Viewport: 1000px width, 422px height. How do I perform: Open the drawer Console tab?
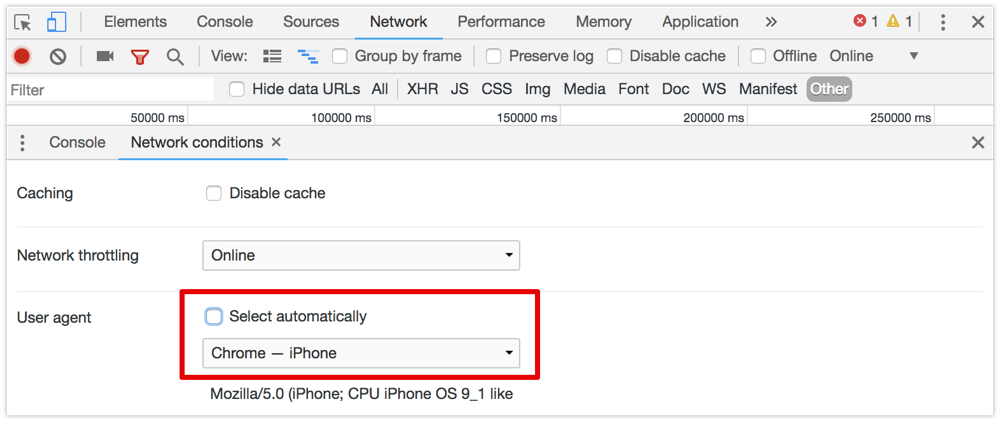point(77,142)
